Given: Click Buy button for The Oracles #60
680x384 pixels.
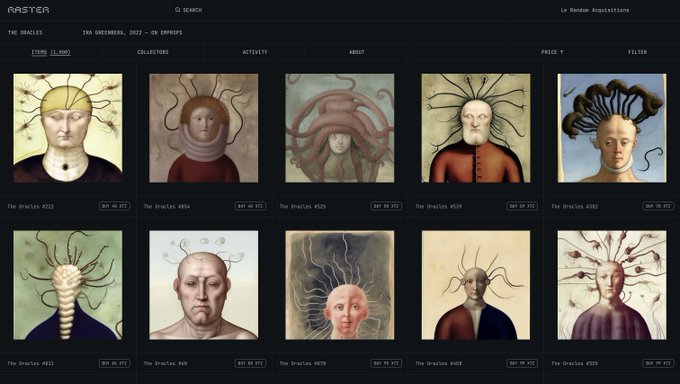Looking at the screenshot, I should [250, 363].
